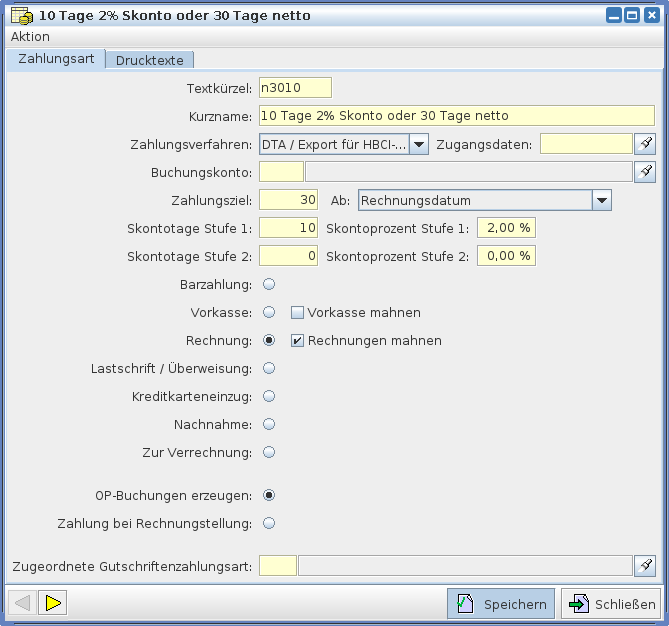Enable the Vorkasse mahnen checkbox
669x626 pixels.
pos(297,313)
